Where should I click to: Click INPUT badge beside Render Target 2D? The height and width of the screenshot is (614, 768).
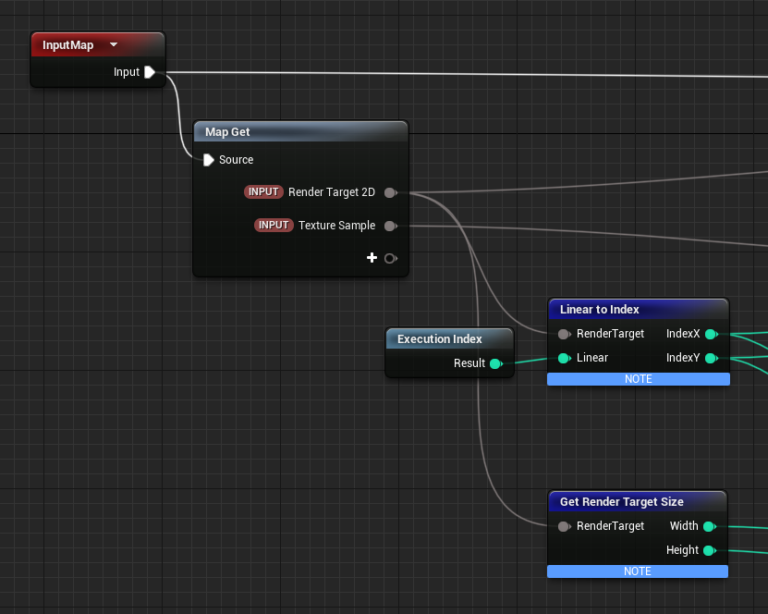point(264,192)
